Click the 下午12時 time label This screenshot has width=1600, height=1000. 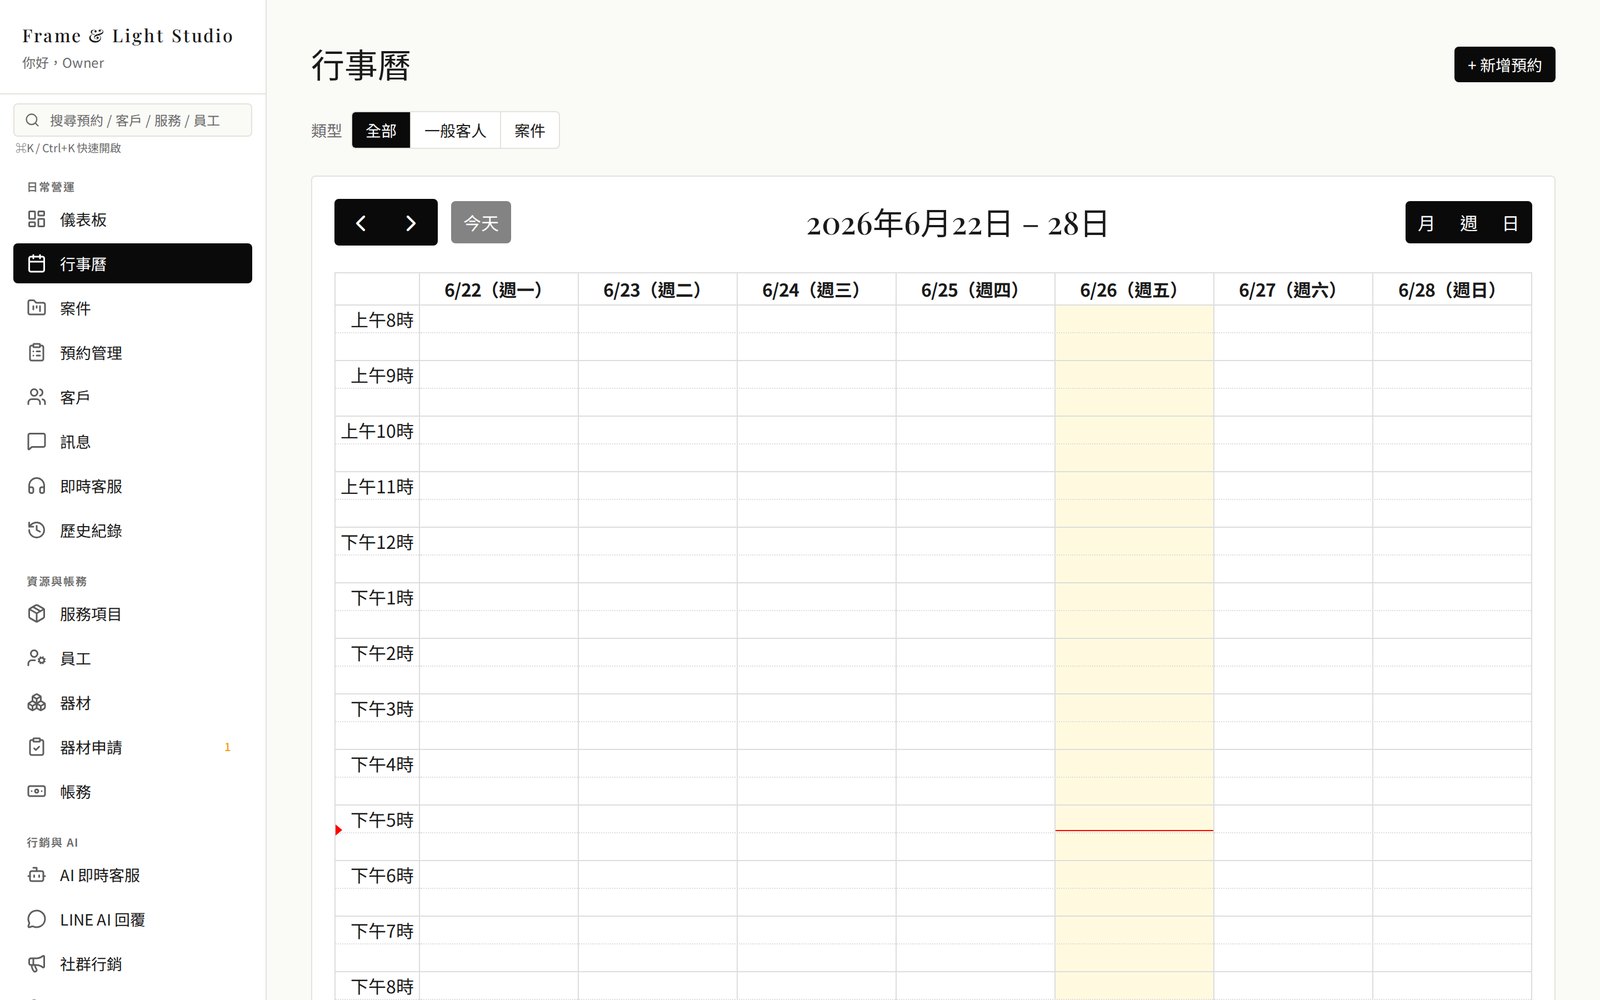[377, 542]
